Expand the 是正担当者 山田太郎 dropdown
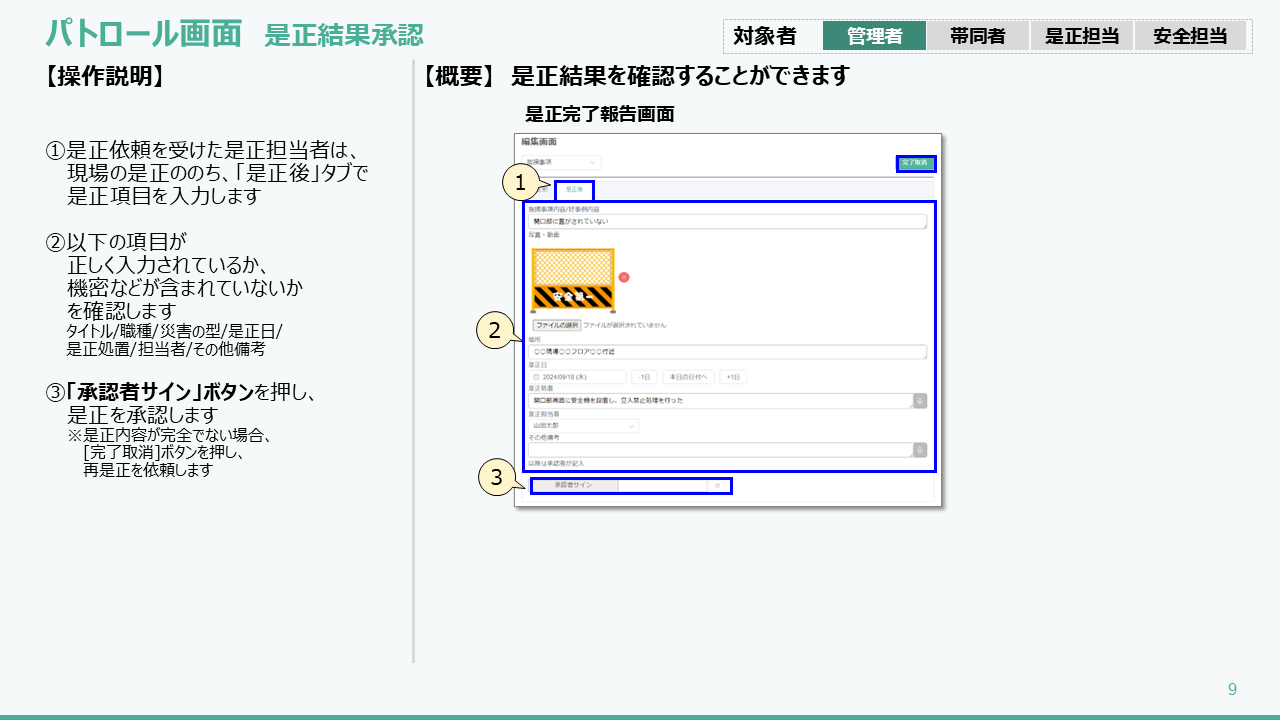Image resolution: width=1280 pixels, height=720 pixels. pos(584,426)
